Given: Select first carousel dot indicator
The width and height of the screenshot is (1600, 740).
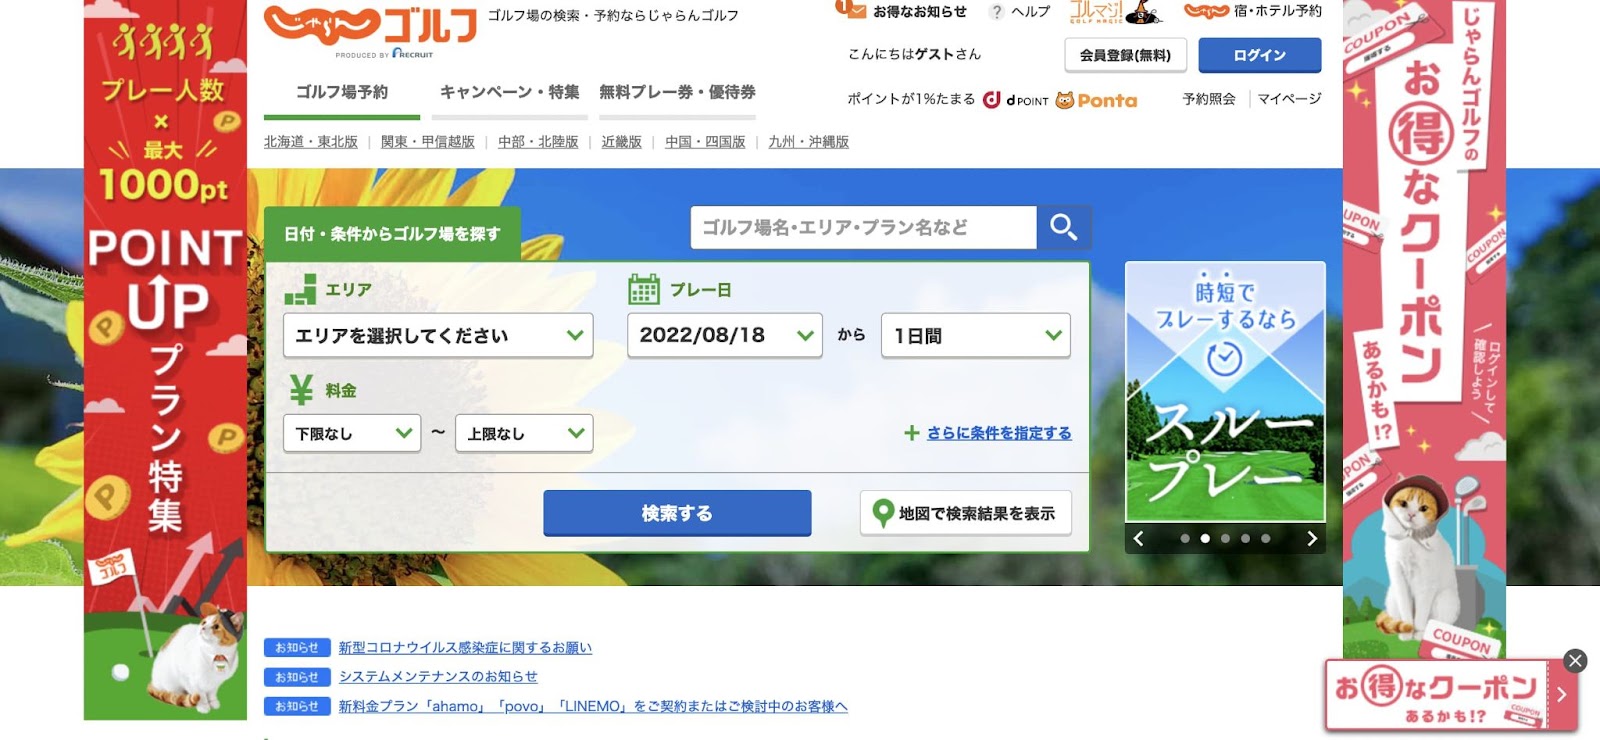Looking at the screenshot, I should click(x=1185, y=538).
